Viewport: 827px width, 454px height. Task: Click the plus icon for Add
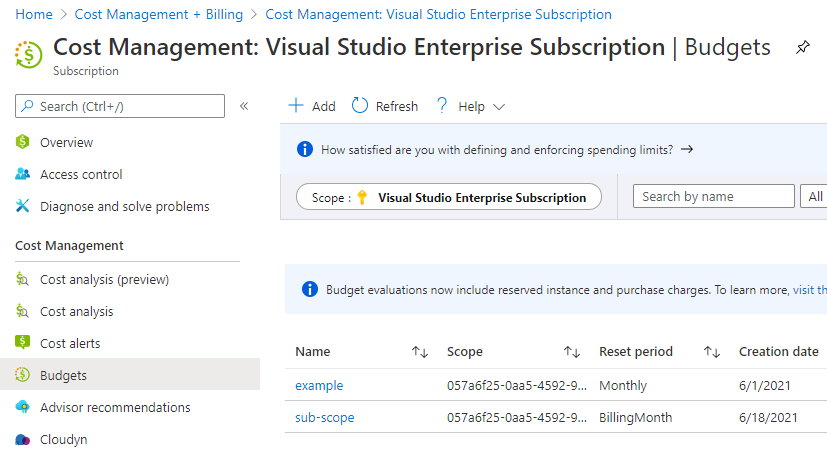pyautogui.click(x=296, y=105)
